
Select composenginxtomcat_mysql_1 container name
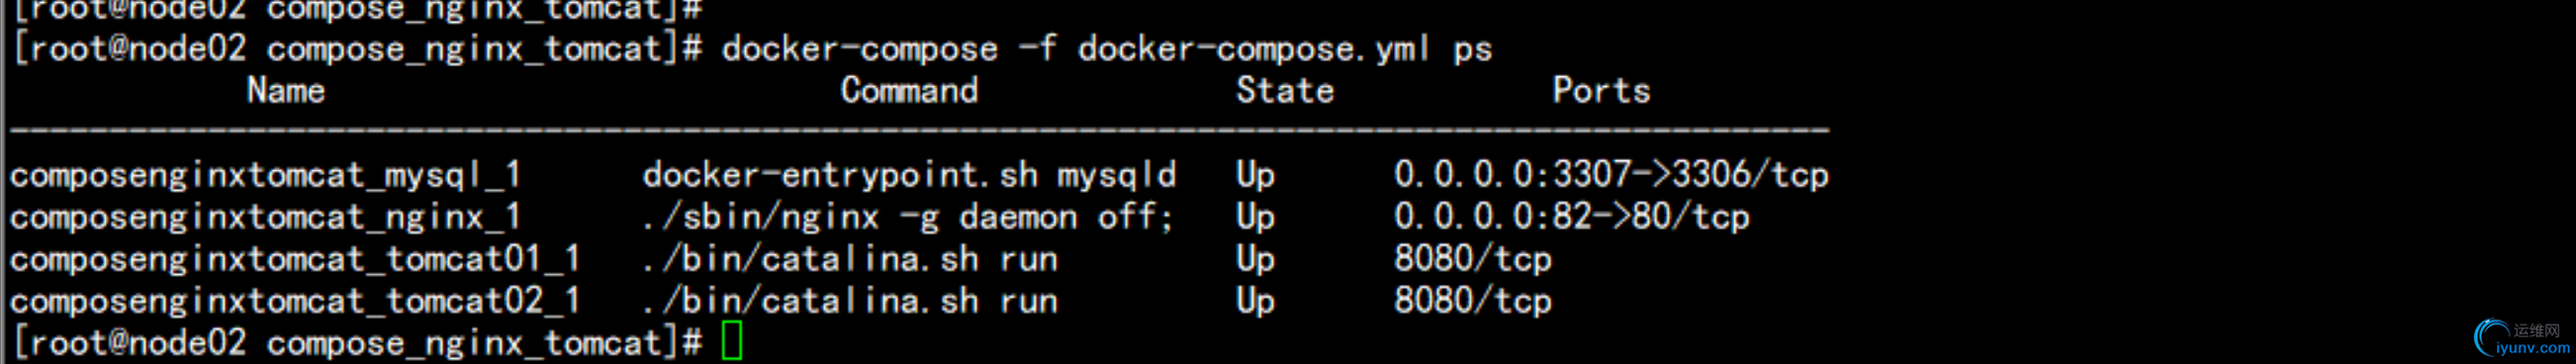click(x=266, y=175)
